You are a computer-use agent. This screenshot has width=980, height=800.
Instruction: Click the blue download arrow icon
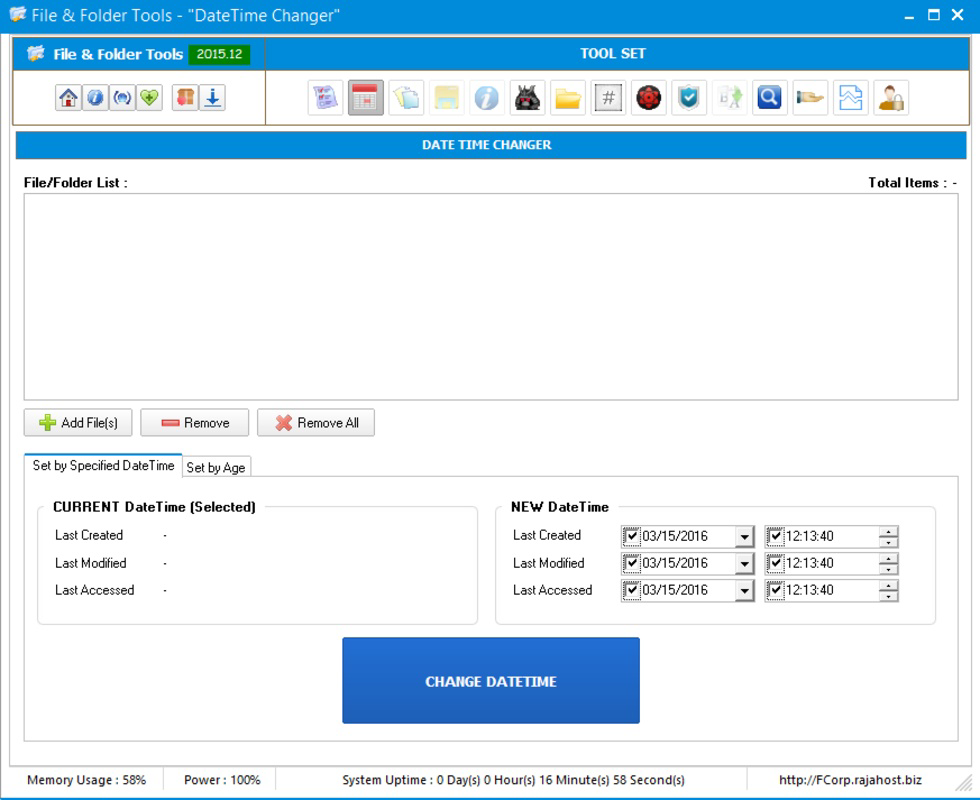(x=212, y=98)
